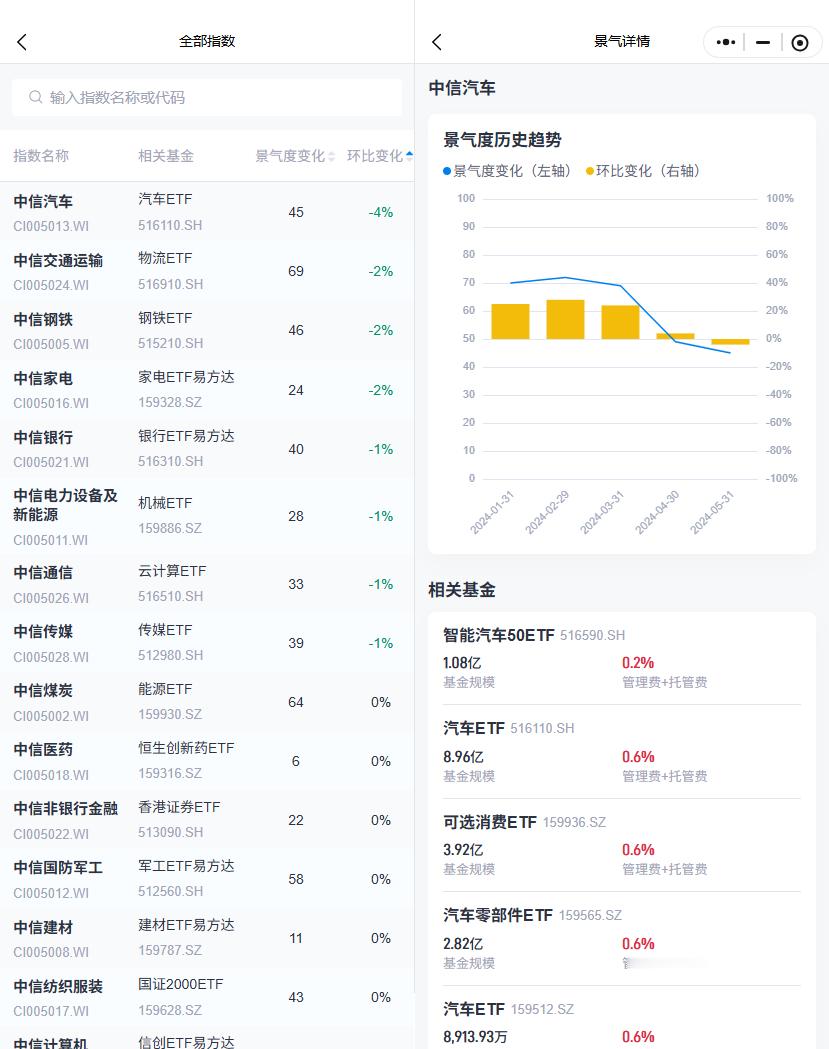Open the mini-program more options (···) menu
Viewport: 829px width, 1049px height.
(x=724, y=42)
